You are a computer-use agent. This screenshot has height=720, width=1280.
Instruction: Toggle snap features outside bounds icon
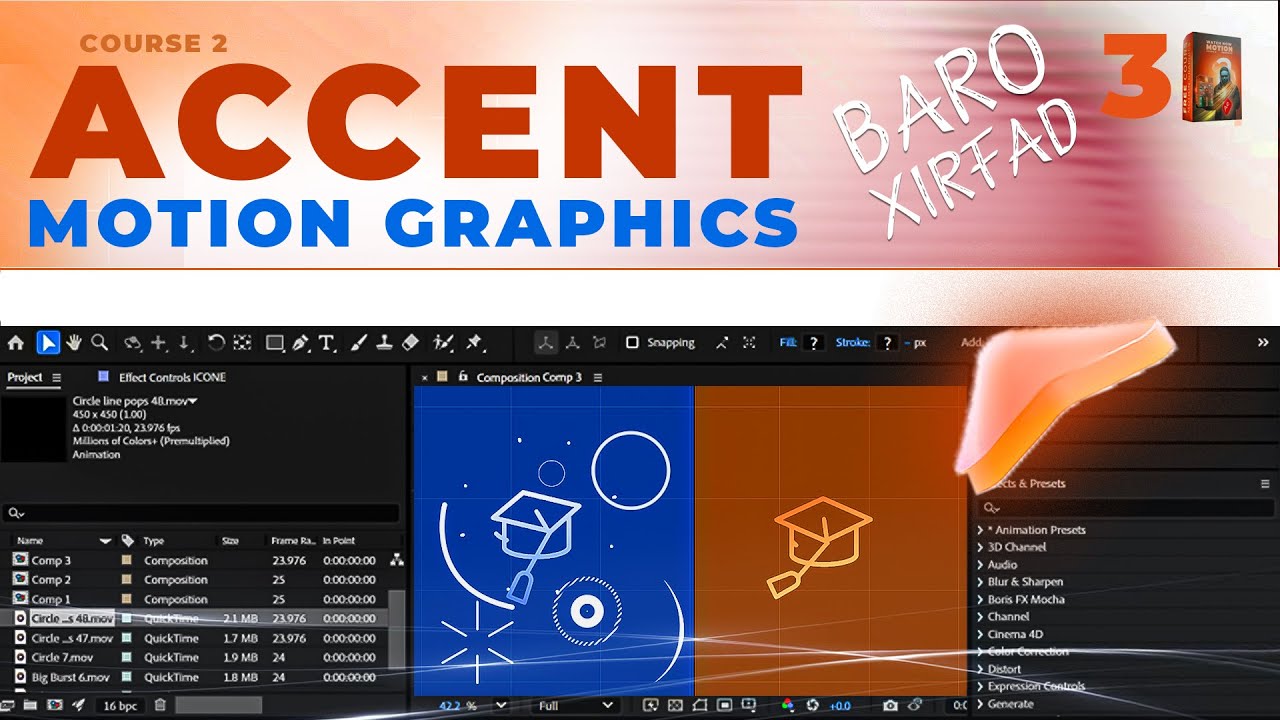click(749, 343)
